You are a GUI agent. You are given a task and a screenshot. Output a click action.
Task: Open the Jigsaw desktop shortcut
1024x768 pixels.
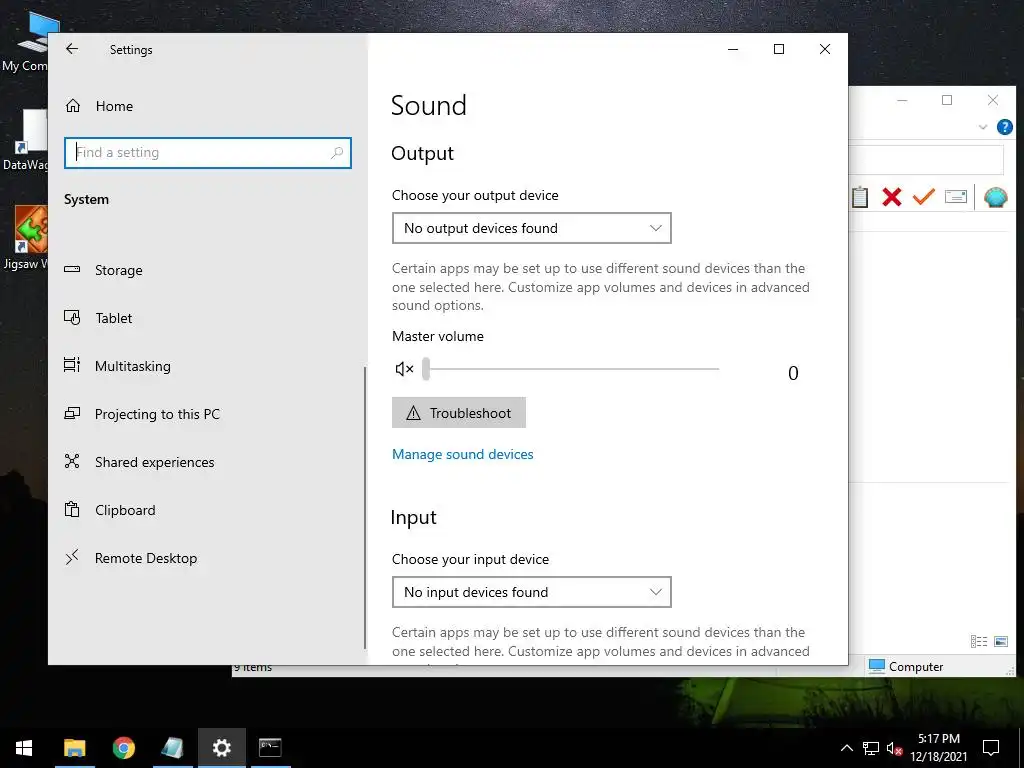click(x=25, y=238)
